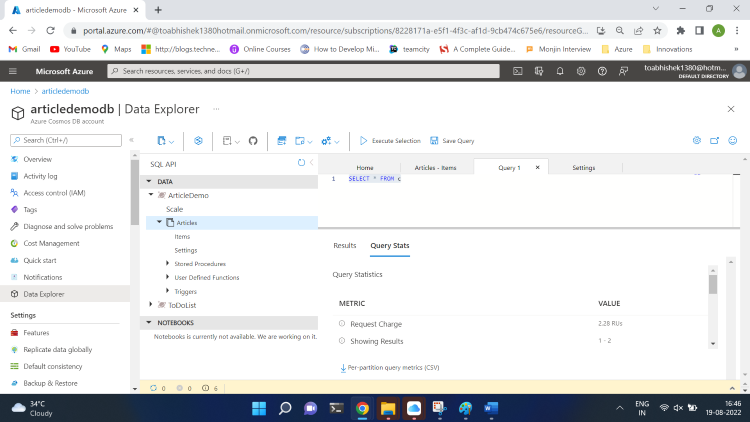The height and width of the screenshot is (422, 750).
Task: Open Diagnose and solve problems
Action: [68, 226]
